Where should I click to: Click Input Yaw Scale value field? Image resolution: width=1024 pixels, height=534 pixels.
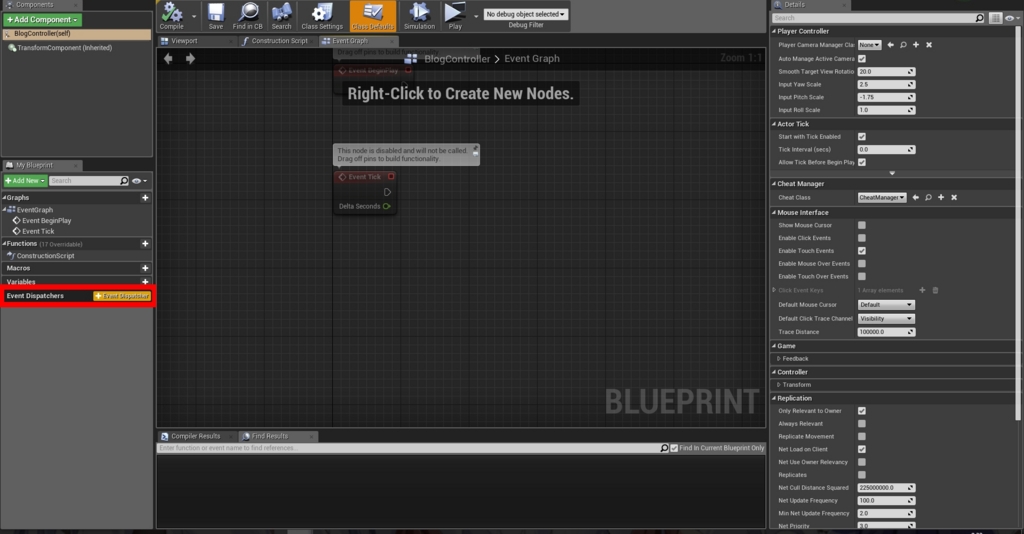click(886, 84)
